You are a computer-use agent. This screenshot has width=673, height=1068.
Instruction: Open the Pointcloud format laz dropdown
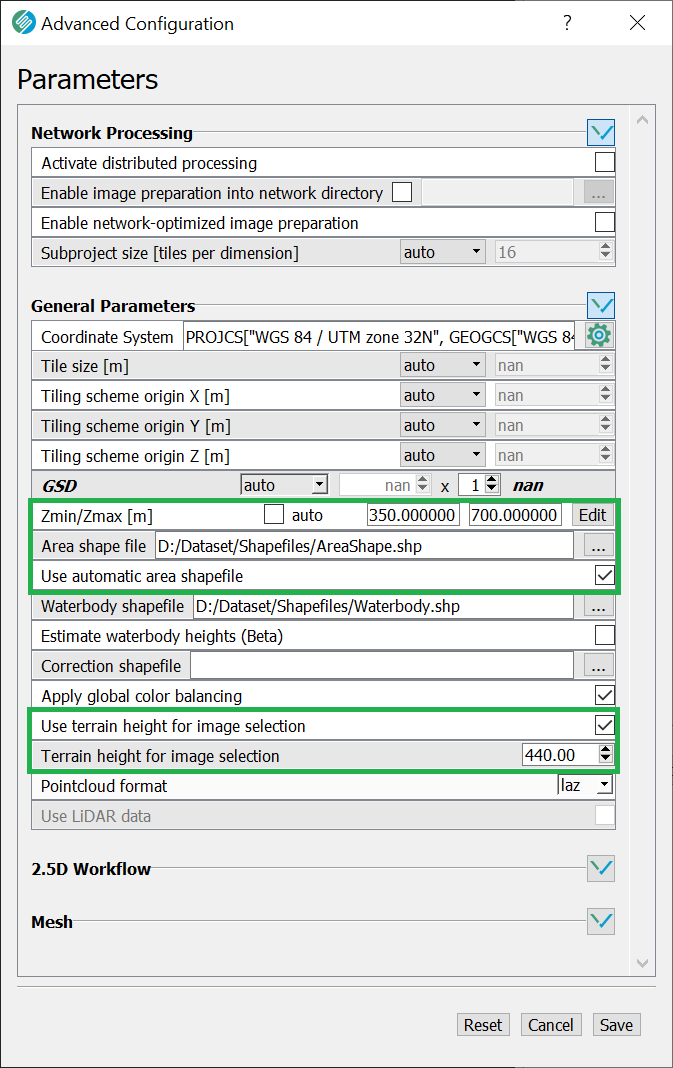click(585, 785)
